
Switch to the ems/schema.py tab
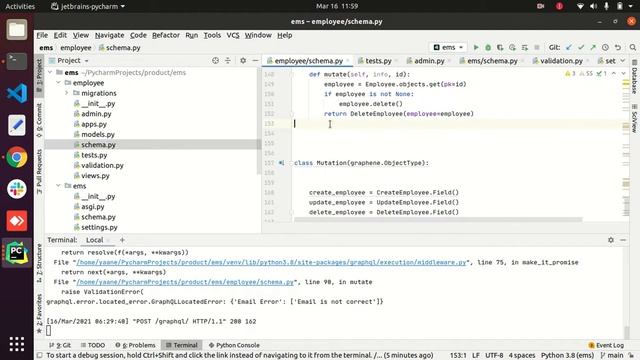point(492,61)
